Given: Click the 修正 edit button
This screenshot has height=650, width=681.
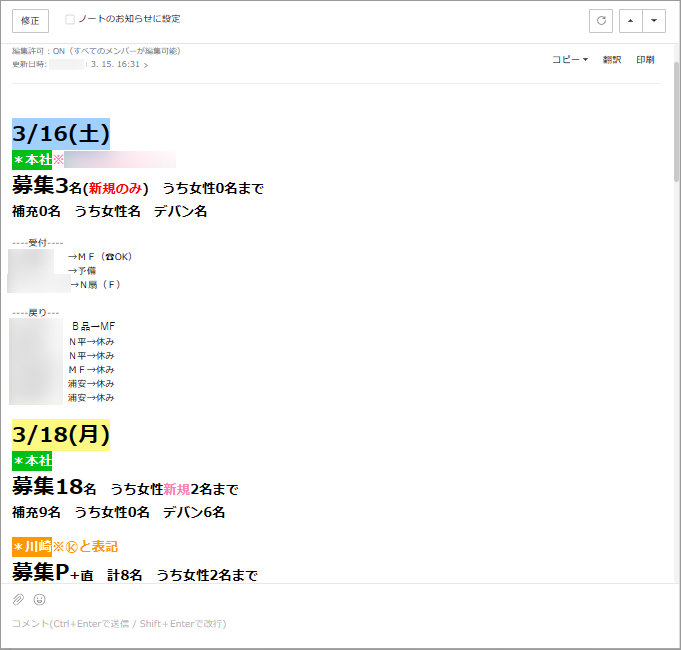Looking at the screenshot, I should pyautogui.click(x=30, y=21).
